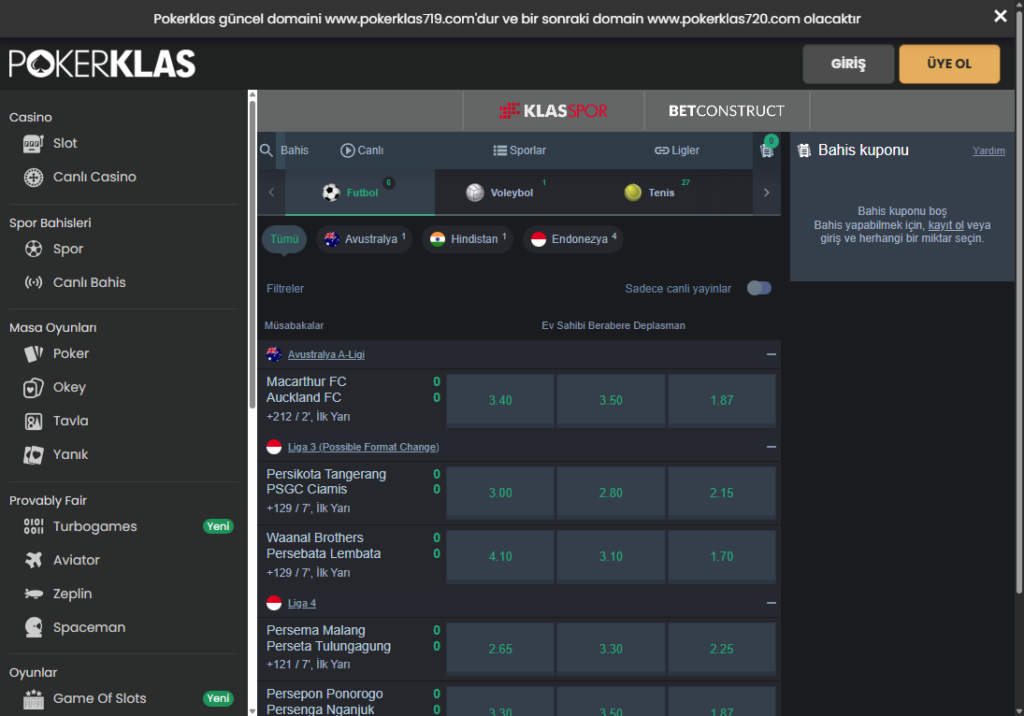Viewport: 1024px width, 716px height.
Task: Click the Spaceman astronaut icon
Action: (34, 628)
